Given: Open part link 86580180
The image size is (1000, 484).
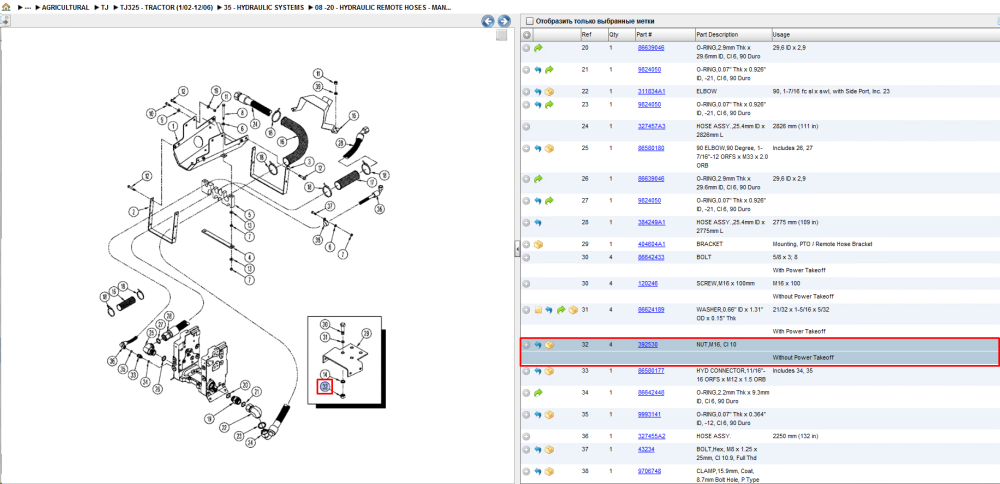Looking at the screenshot, I should pyautogui.click(x=651, y=148).
